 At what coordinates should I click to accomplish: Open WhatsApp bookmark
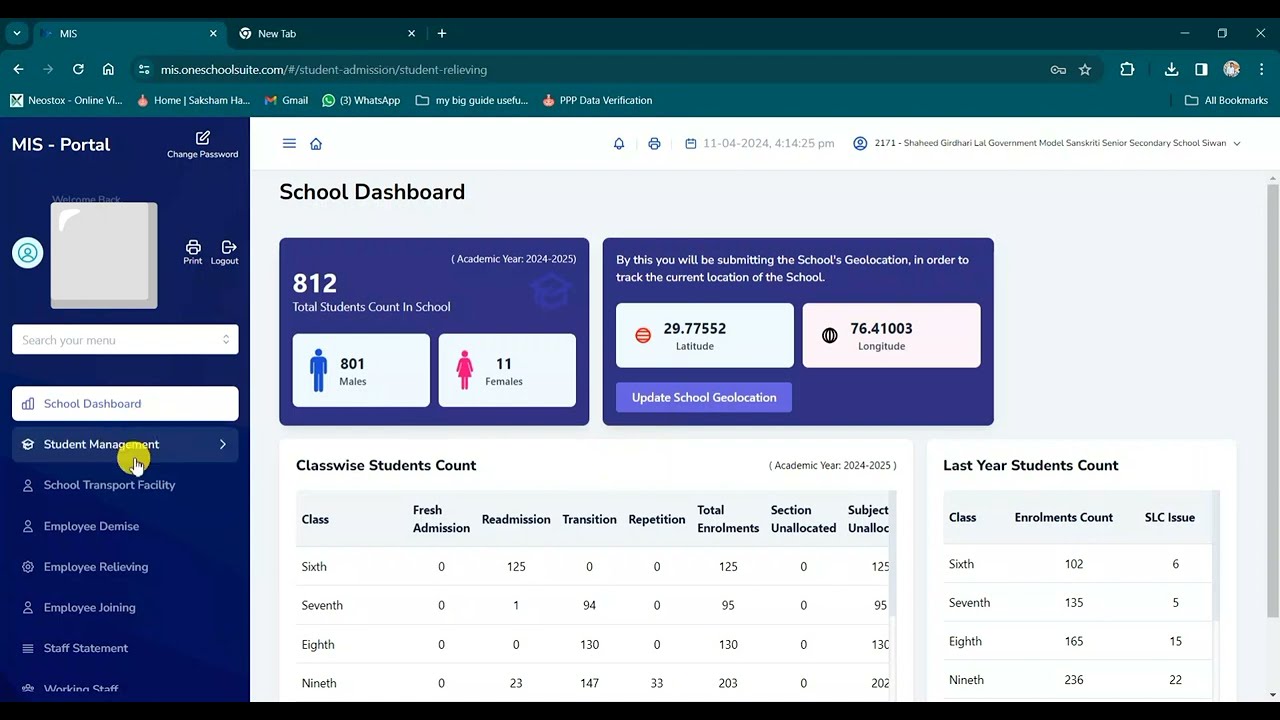pyautogui.click(x=360, y=100)
